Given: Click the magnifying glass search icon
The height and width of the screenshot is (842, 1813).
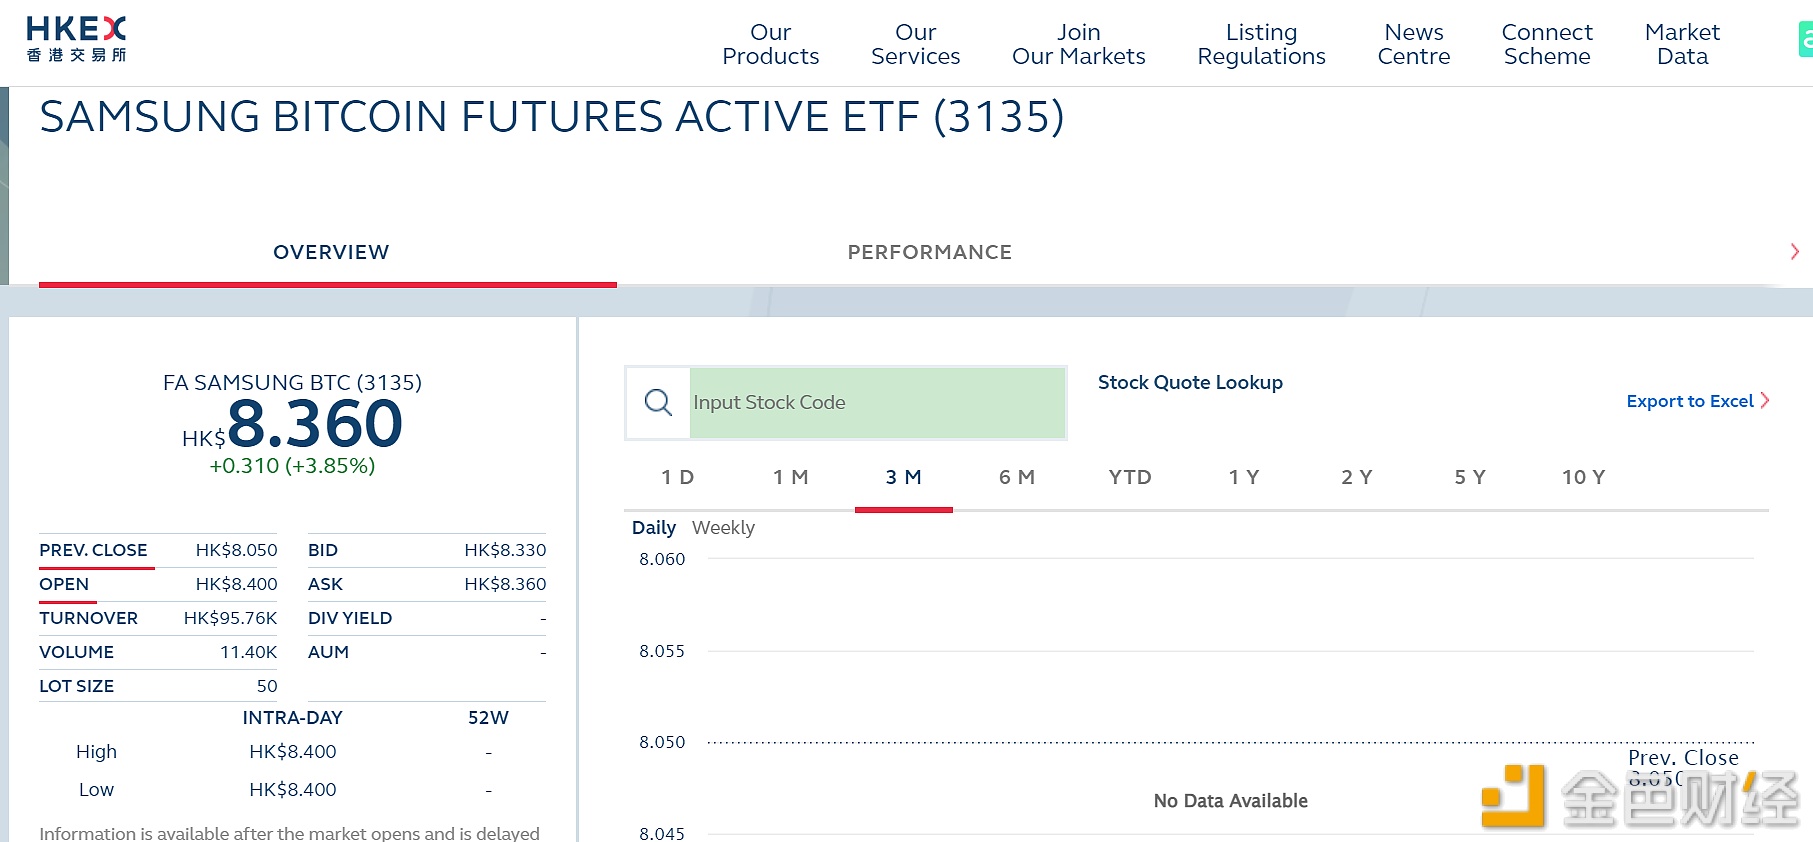Looking at the screenshot, I should click(x=658, y=403).
